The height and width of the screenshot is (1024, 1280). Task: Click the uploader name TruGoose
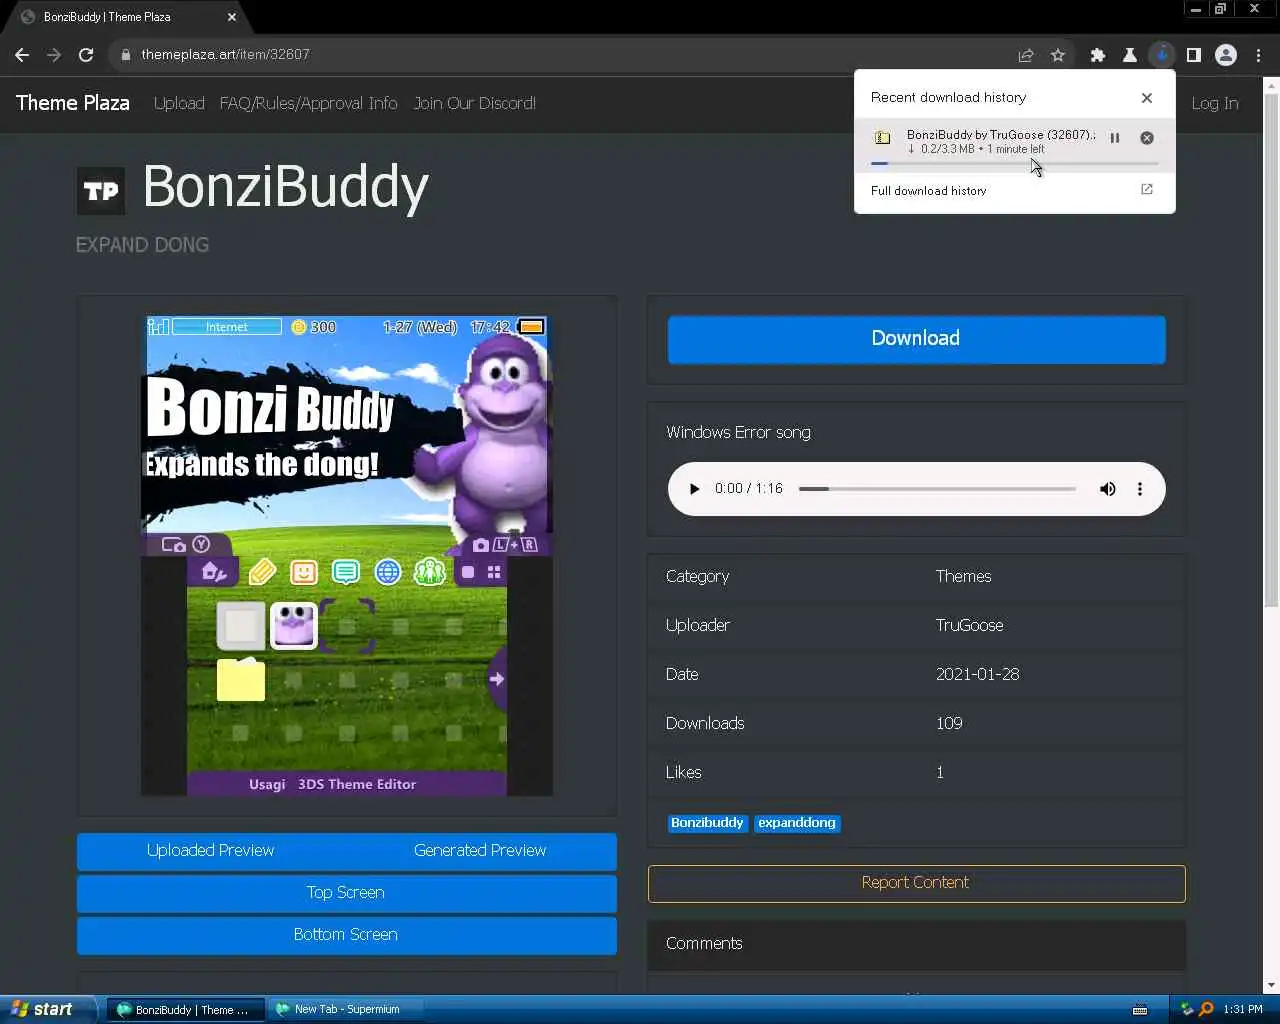click(x=969, y=625)
